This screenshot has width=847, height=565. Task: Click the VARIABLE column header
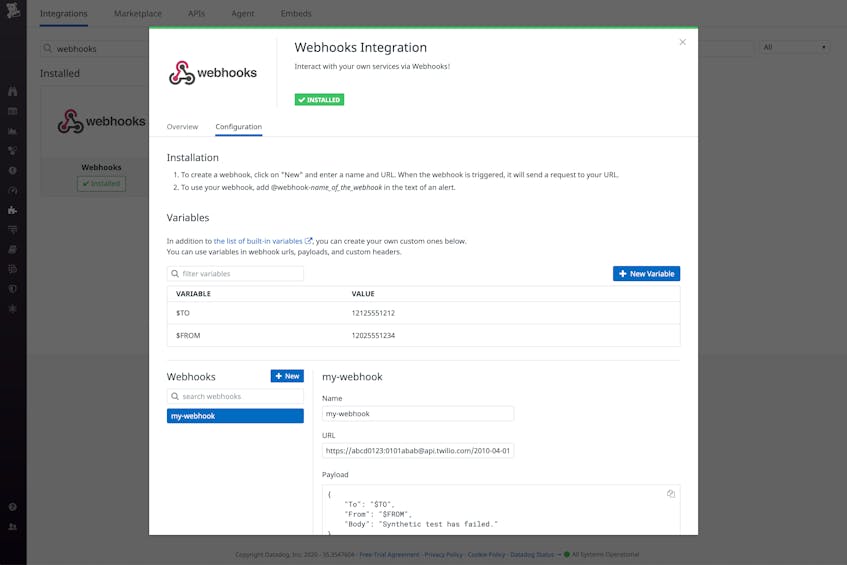coord(193,294)
